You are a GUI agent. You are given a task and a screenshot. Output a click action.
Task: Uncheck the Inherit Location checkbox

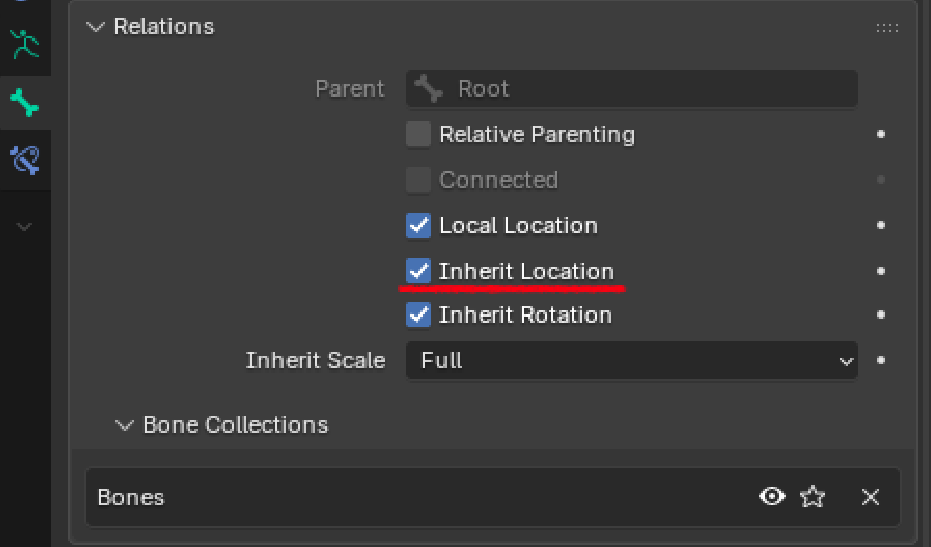tap(418, 271)
